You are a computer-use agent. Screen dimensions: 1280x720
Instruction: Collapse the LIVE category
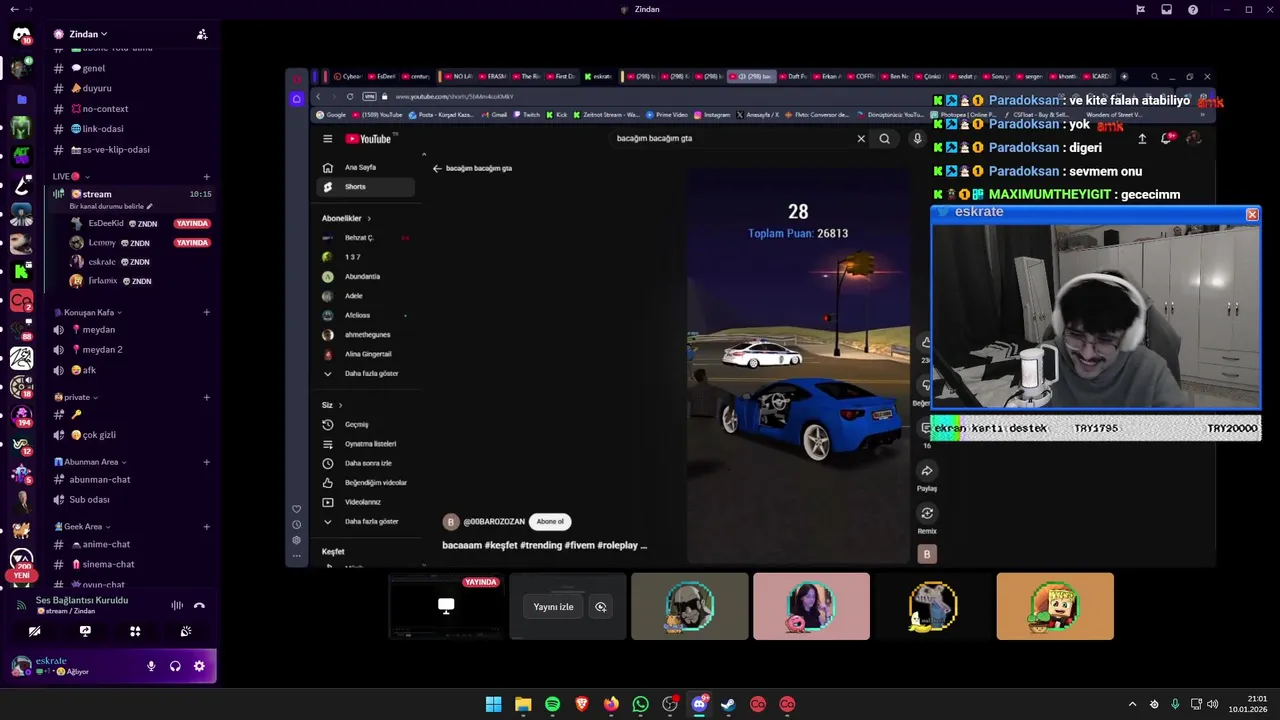pos(71,177)
